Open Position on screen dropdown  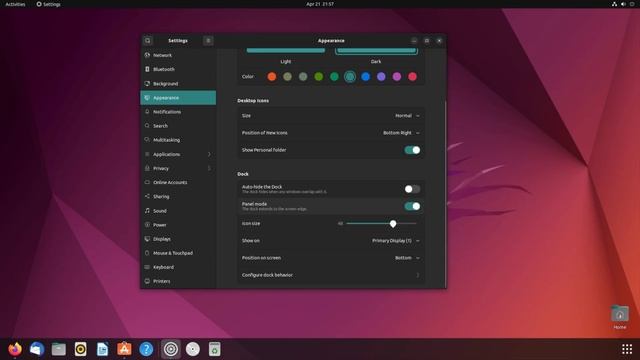[407, 258]
